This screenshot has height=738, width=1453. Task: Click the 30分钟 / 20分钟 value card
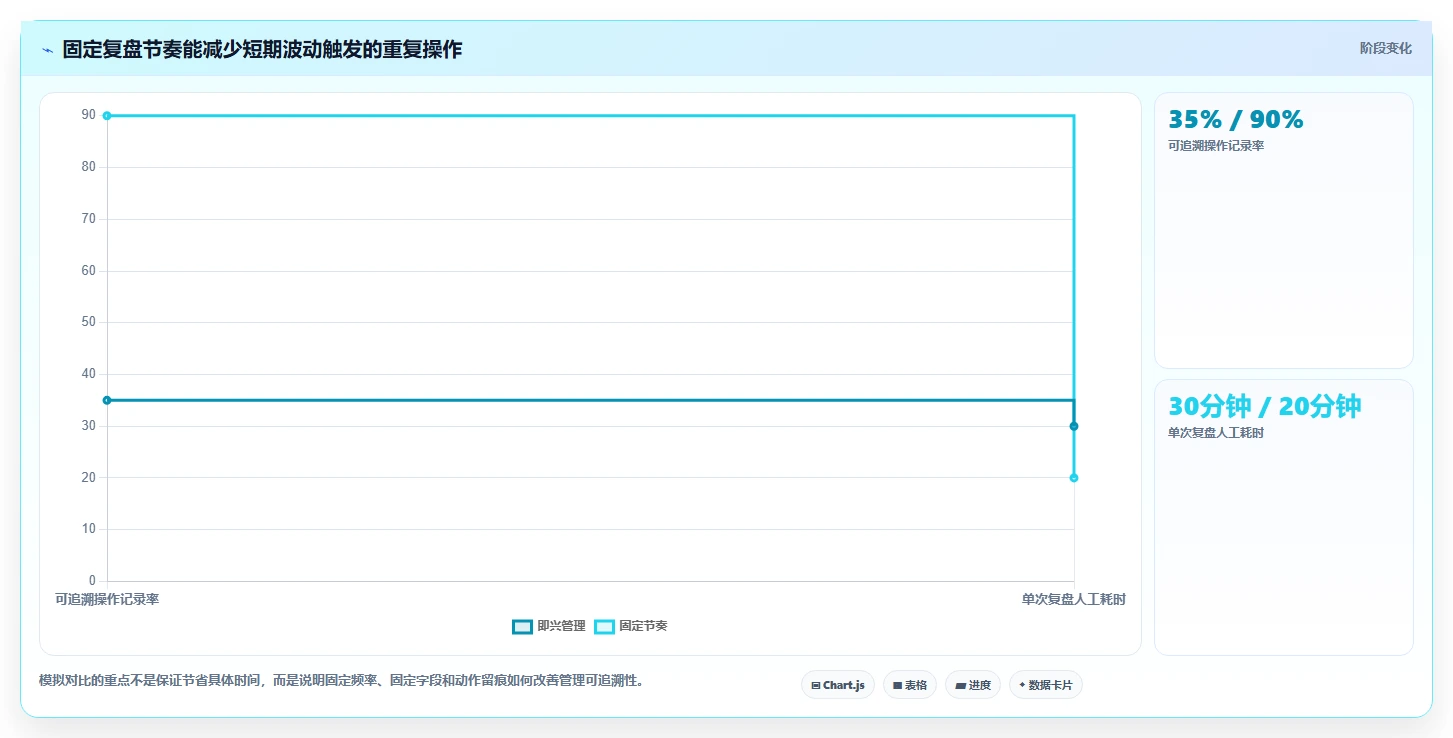pyautogui.click(x=1284, y=517)
